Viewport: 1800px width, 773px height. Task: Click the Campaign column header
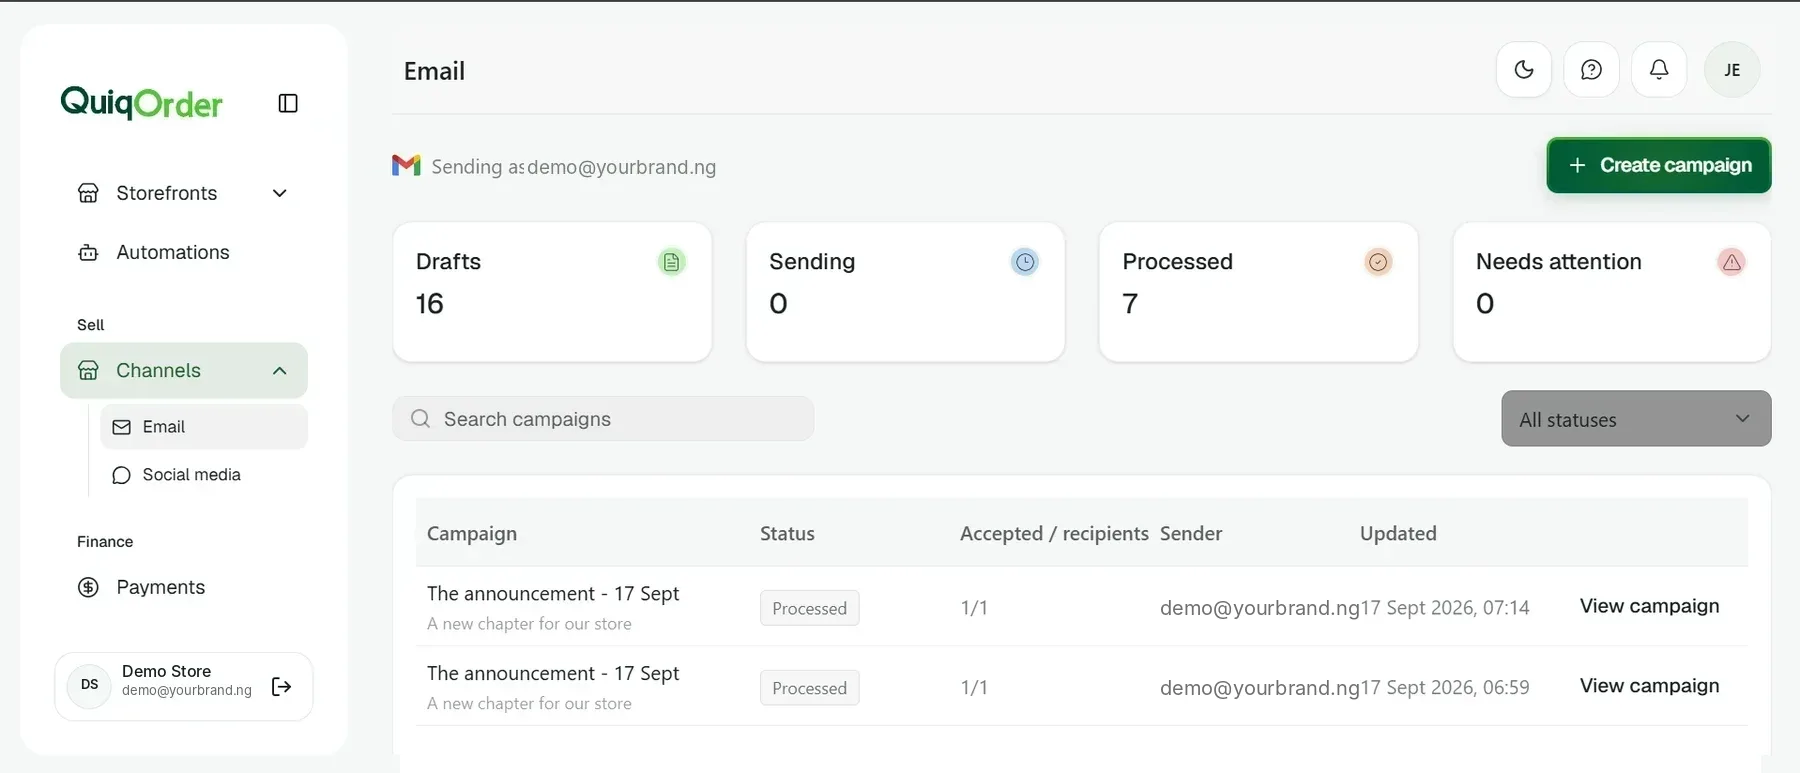click(x=472, y=533)
